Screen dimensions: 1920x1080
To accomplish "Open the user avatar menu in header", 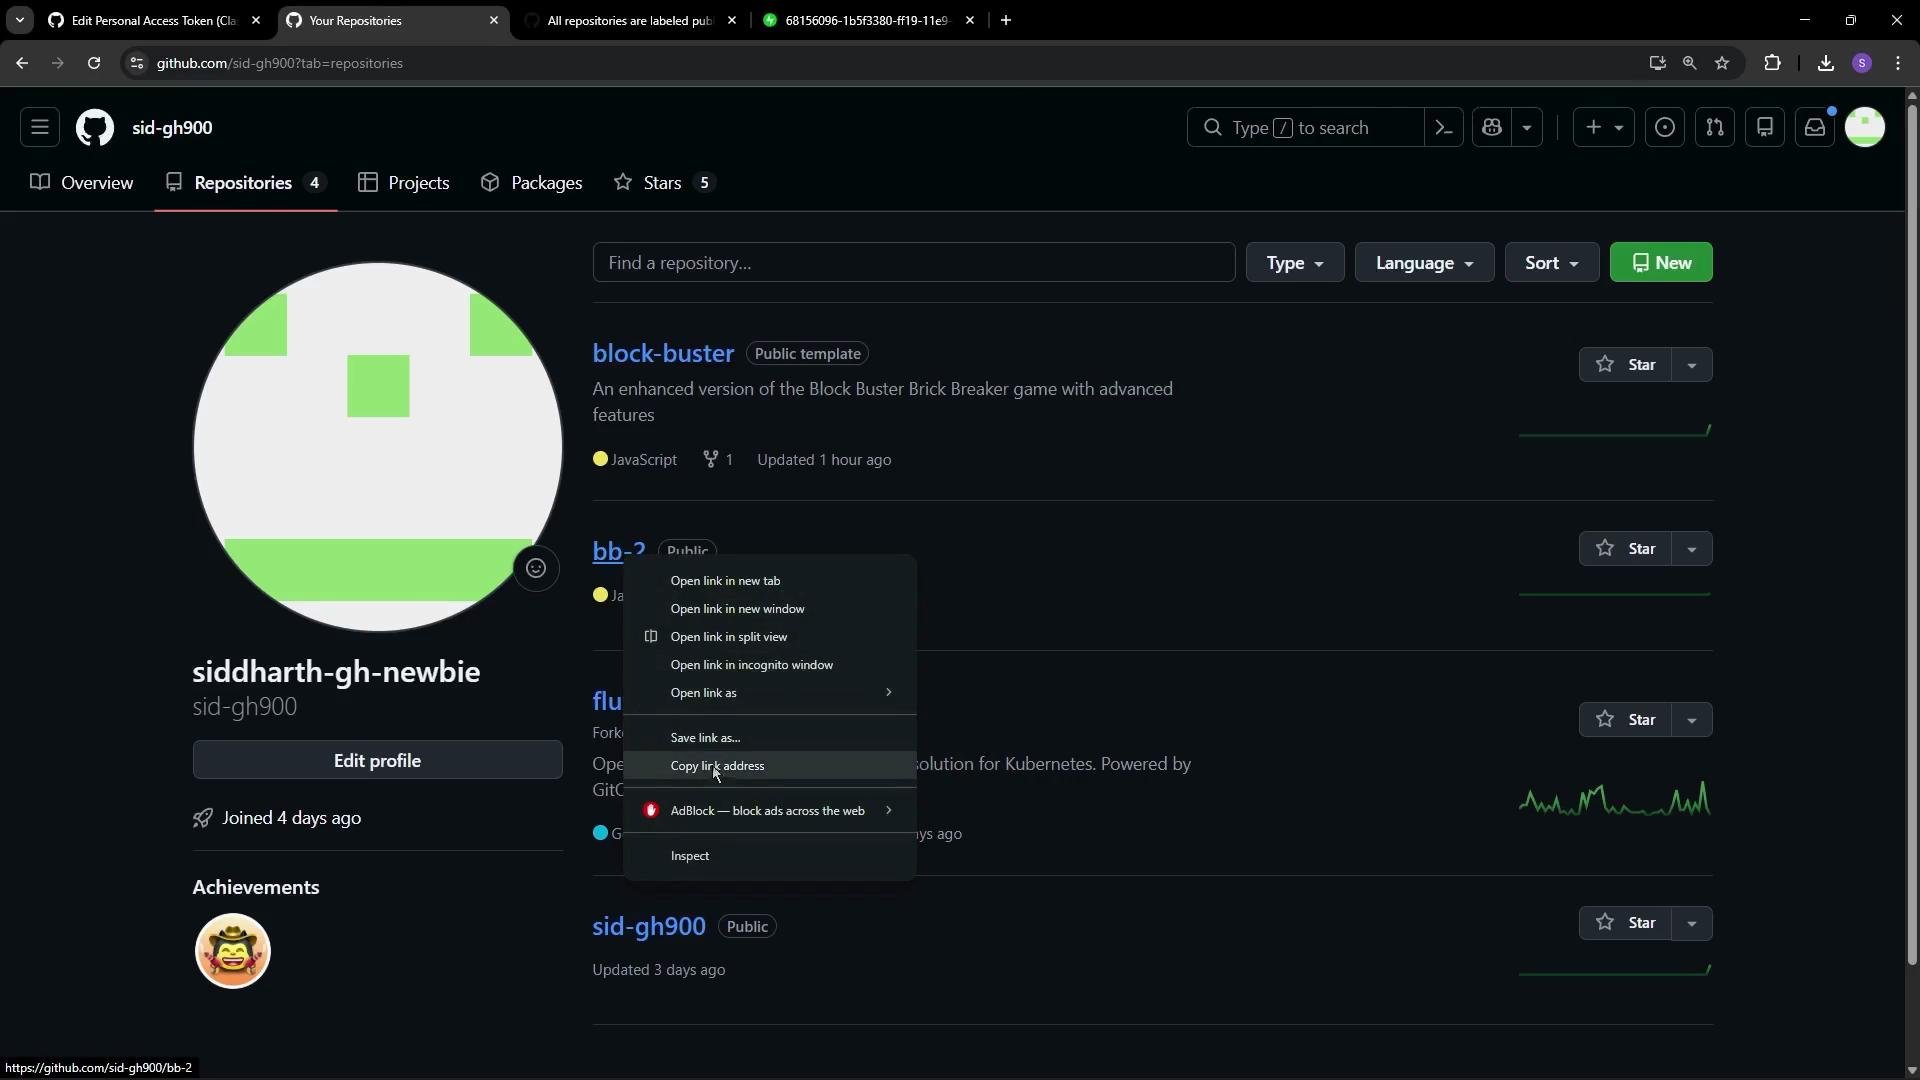I will point(1865,127).
